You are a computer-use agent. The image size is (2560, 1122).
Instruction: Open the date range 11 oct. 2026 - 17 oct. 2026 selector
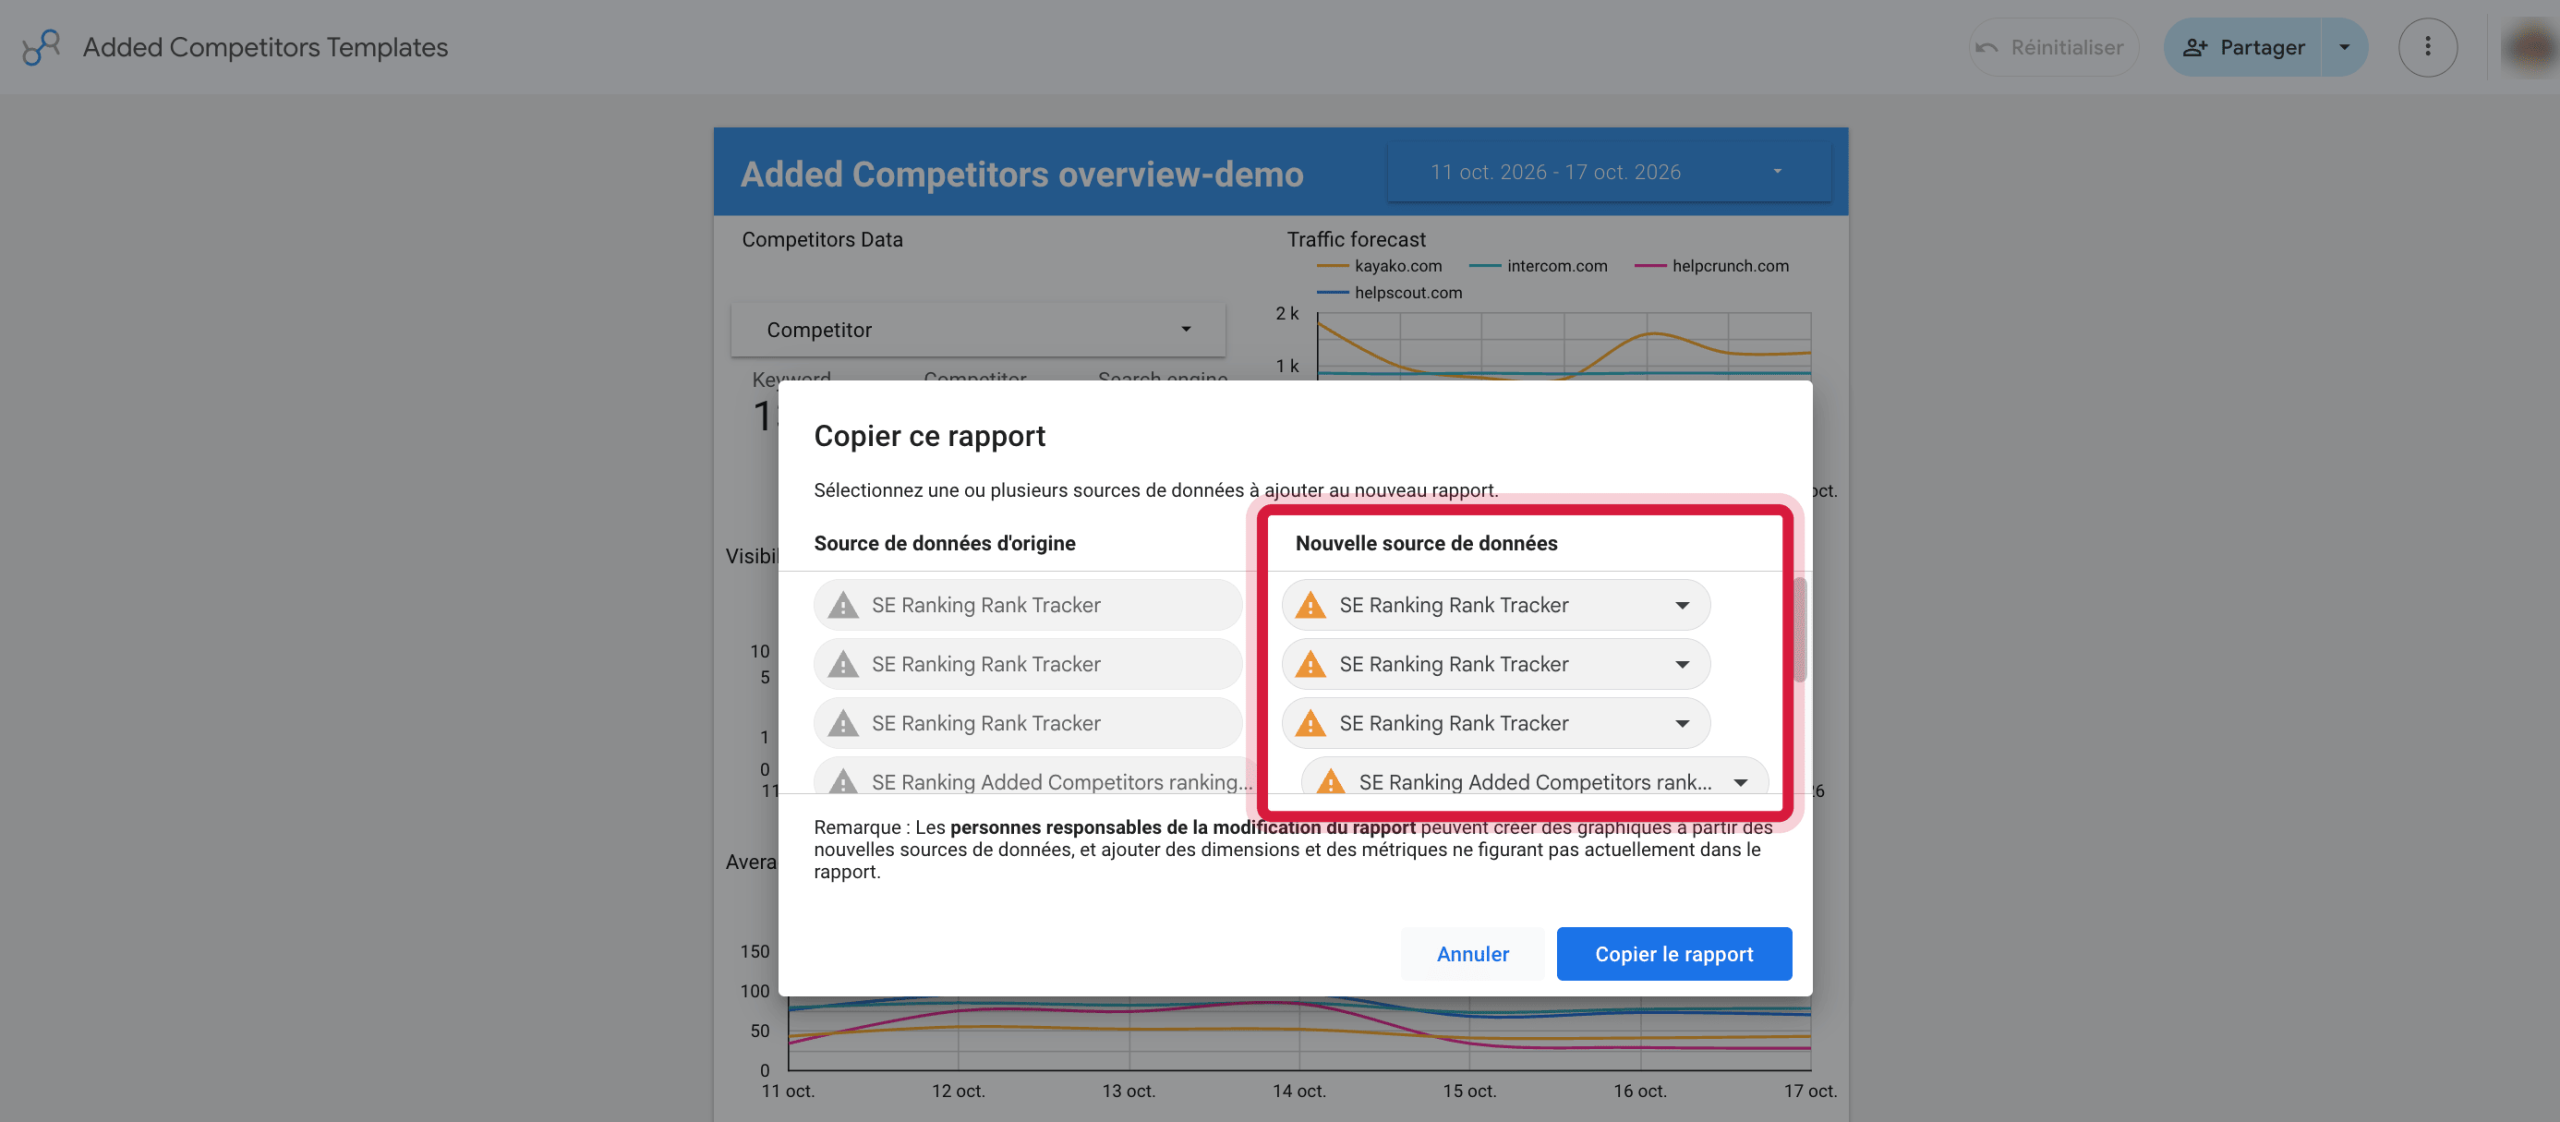coord(1608,172)
